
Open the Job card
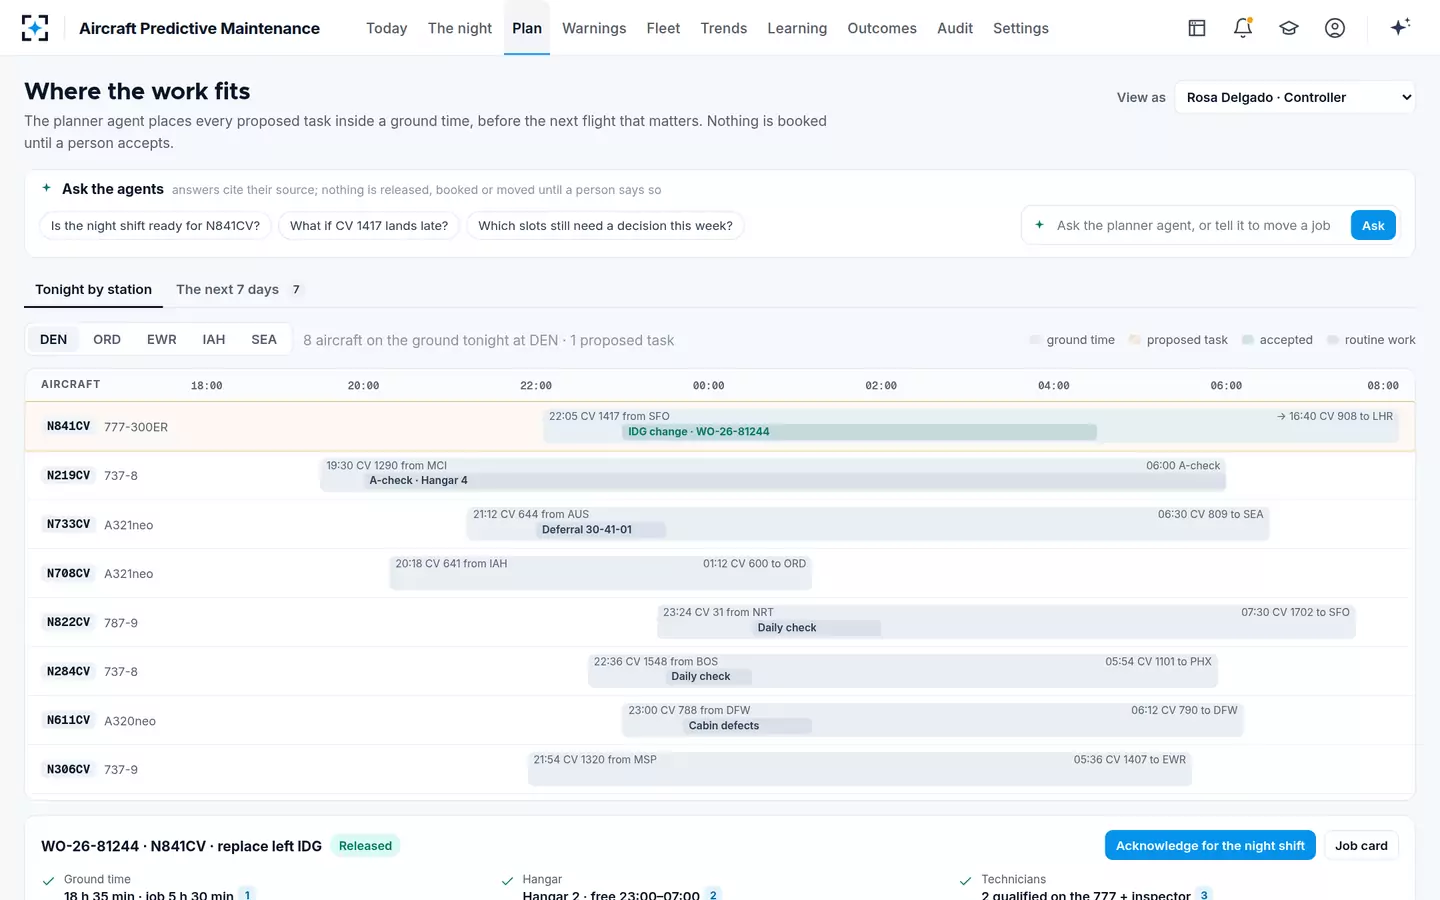click(x=1361, y=845)
